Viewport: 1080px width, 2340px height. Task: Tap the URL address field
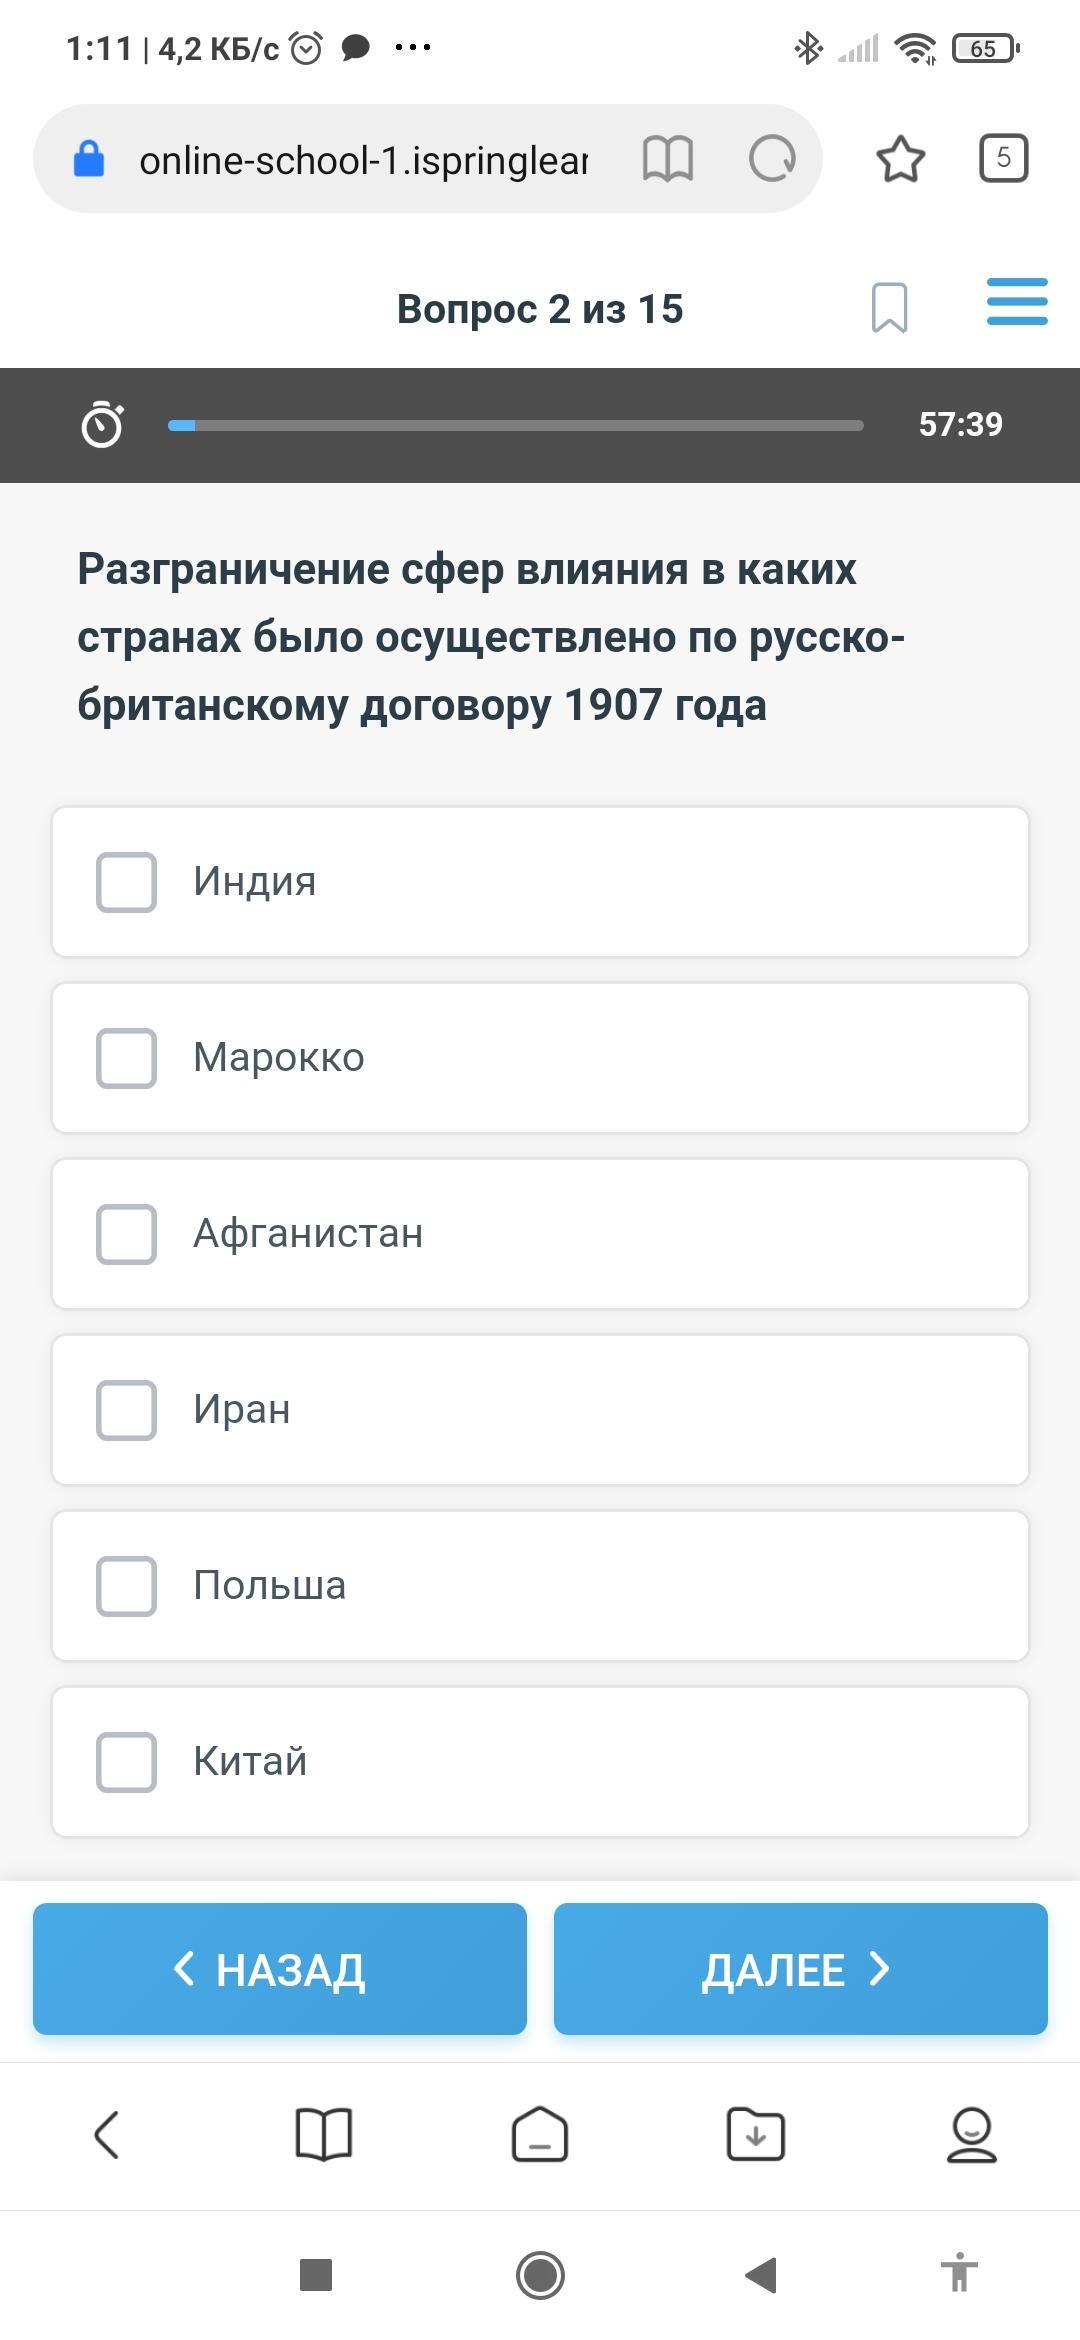tap(362, 160)
